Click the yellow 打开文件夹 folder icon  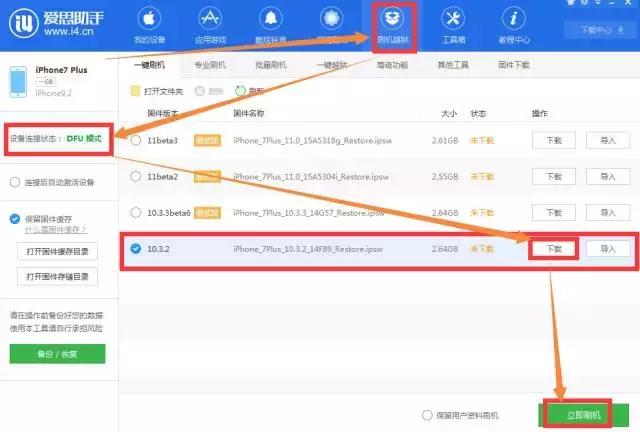pyautogui.click(x=136, y=91)
